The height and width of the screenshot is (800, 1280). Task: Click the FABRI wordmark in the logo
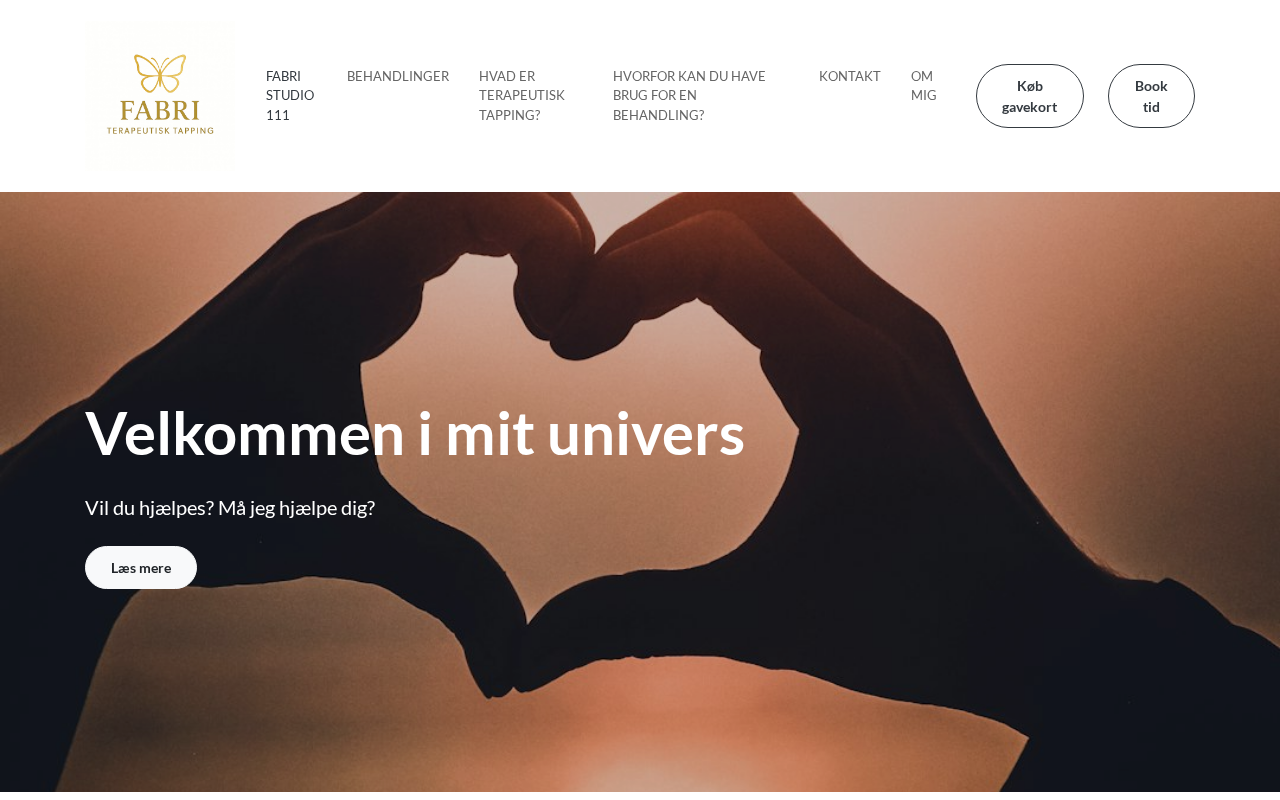point(160,110)
